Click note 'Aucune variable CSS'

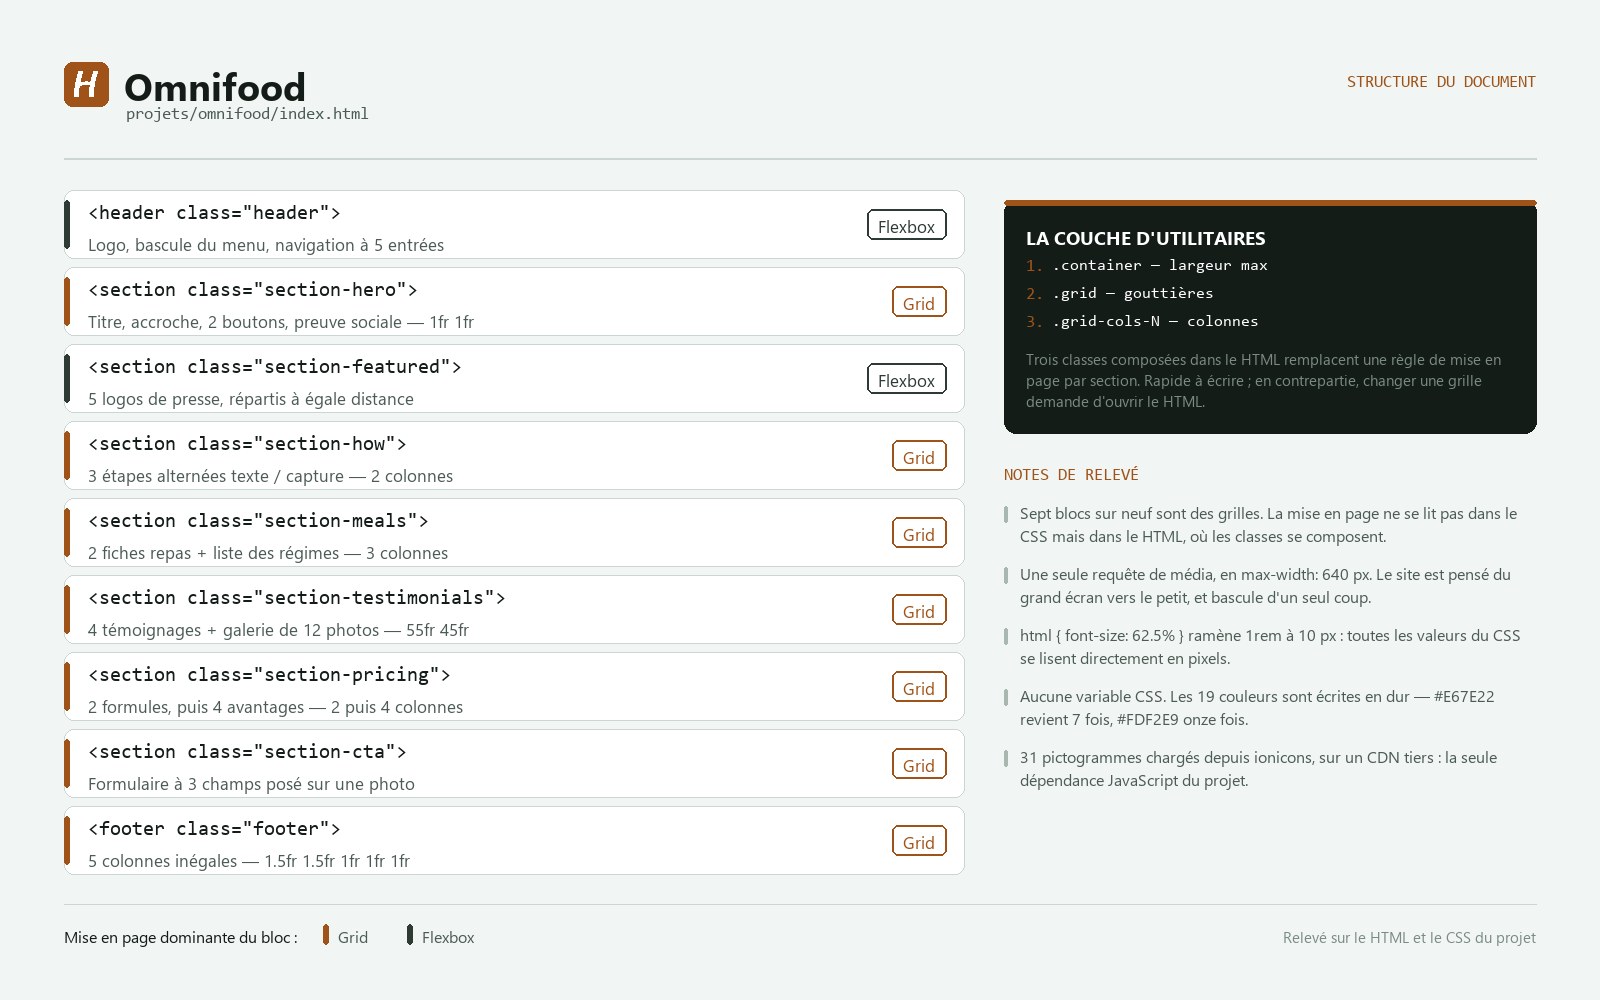click(1256, 708)
